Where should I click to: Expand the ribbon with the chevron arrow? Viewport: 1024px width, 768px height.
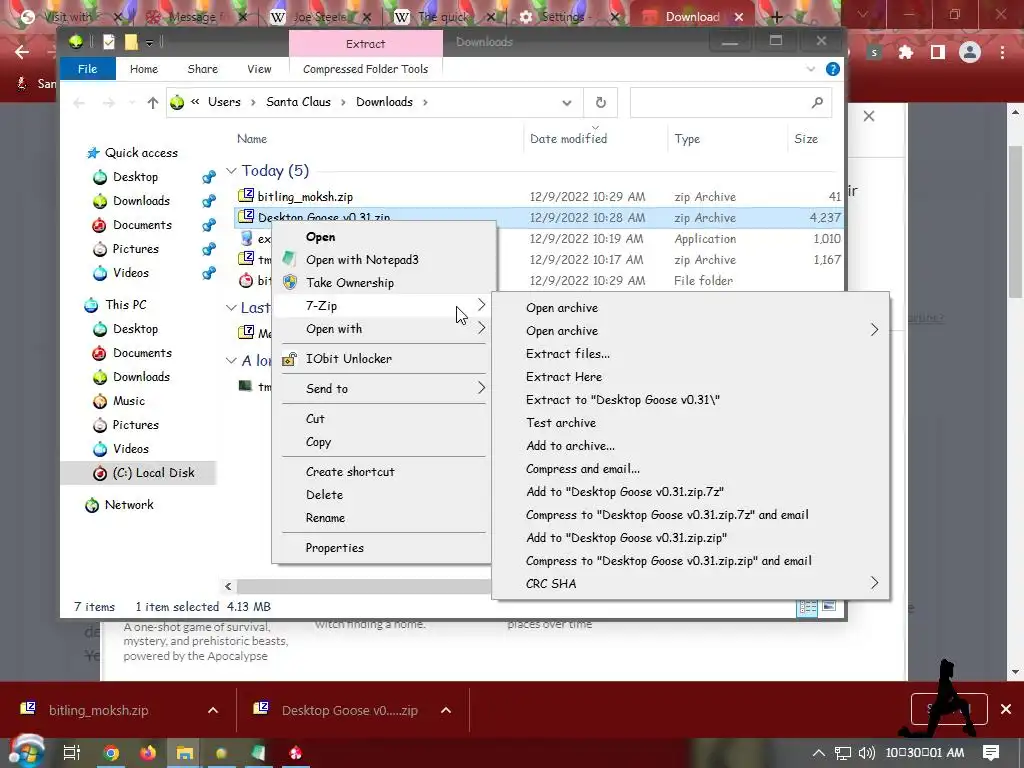(x=810, y=69)
